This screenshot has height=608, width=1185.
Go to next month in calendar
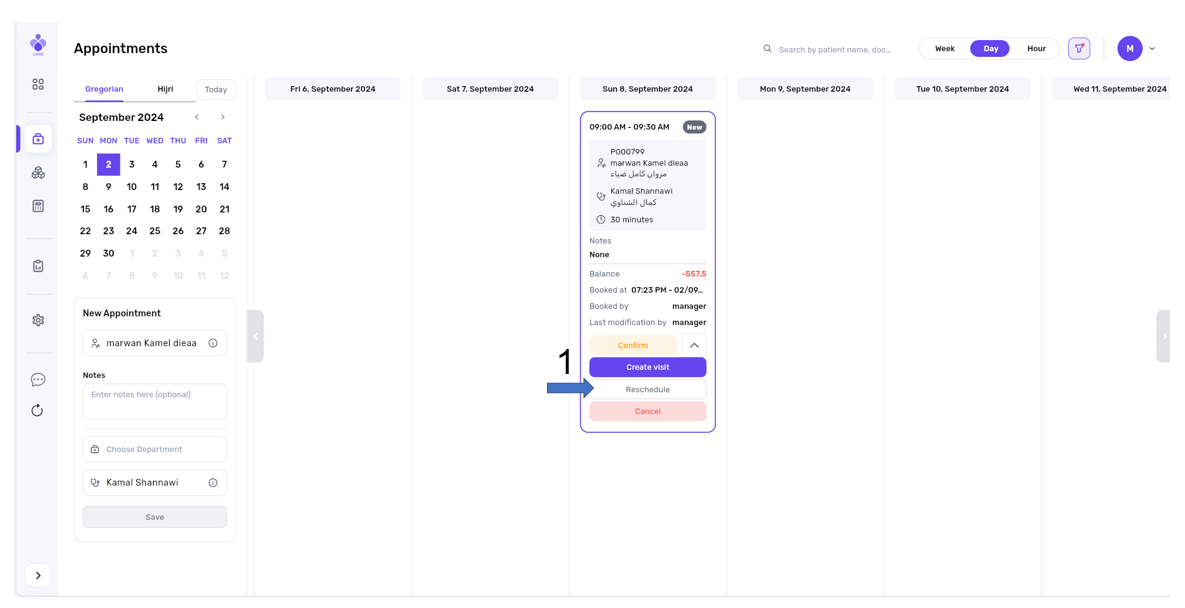223,117
